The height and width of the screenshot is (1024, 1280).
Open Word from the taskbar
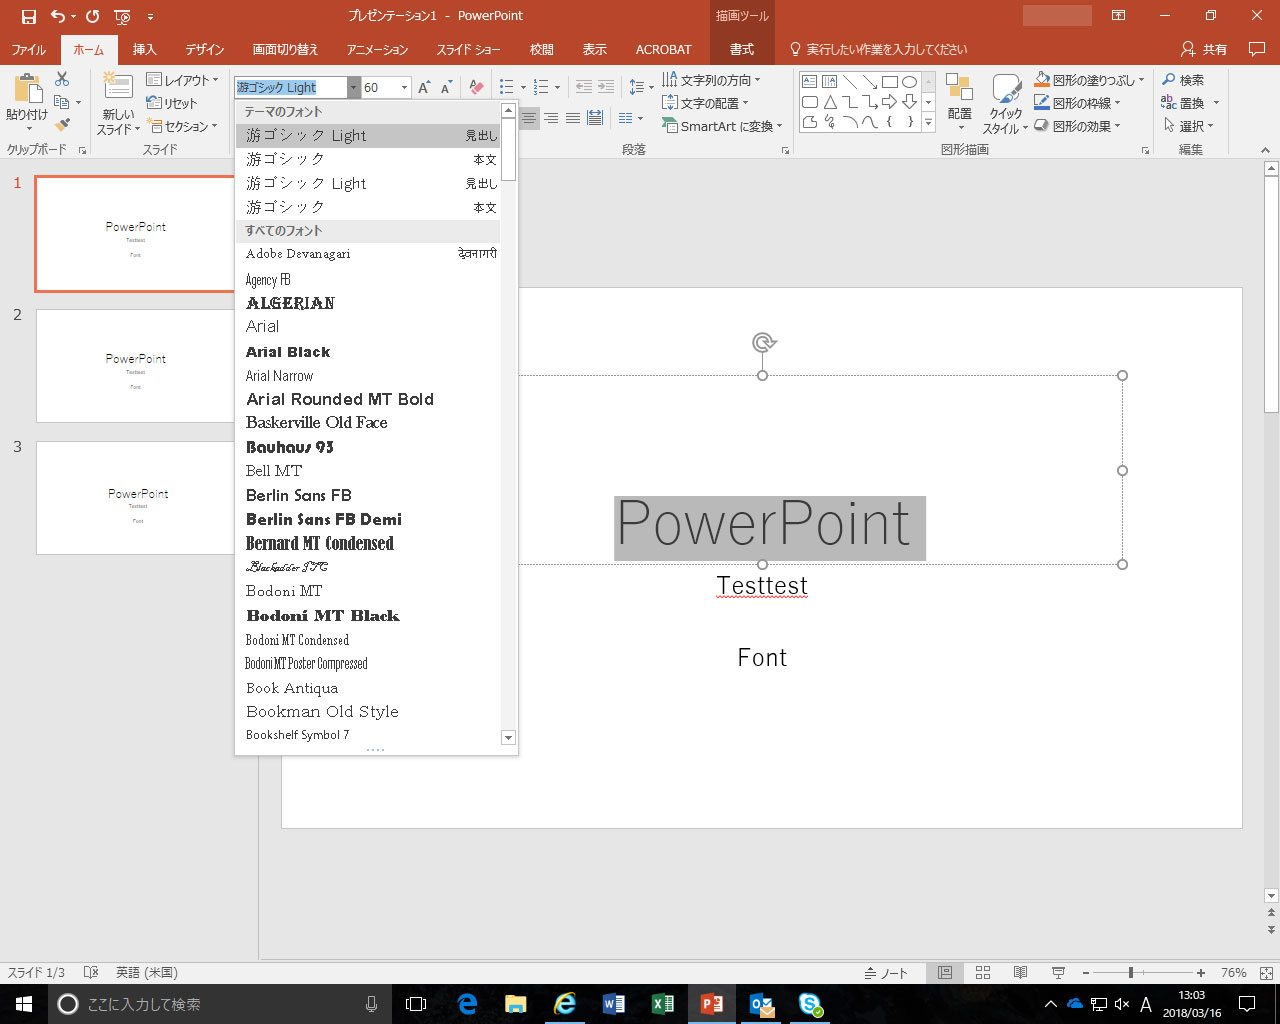[614, 1004]
